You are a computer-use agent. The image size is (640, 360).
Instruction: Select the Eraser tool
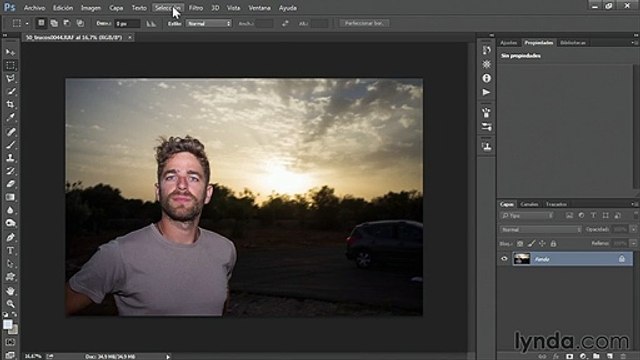point(10,184)
